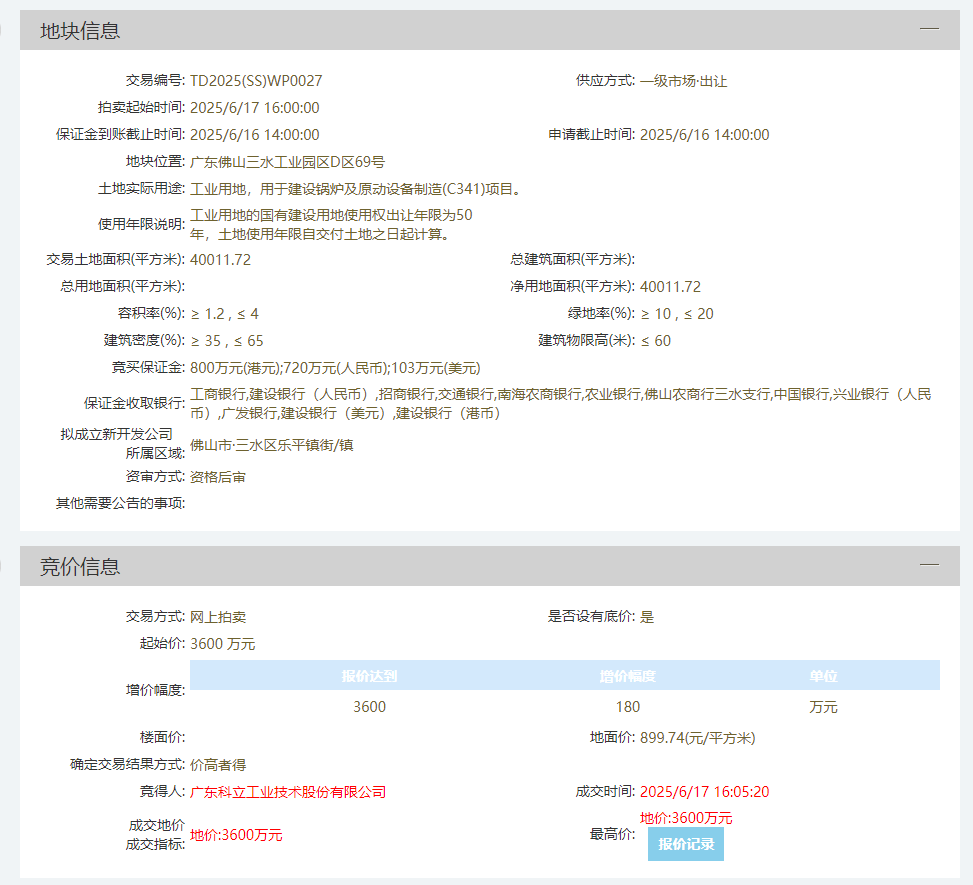Collapse the 地块信息 panel using the dash icon
Image resolution: width=973 pixels, height=885 pixels.
(929, 29)
